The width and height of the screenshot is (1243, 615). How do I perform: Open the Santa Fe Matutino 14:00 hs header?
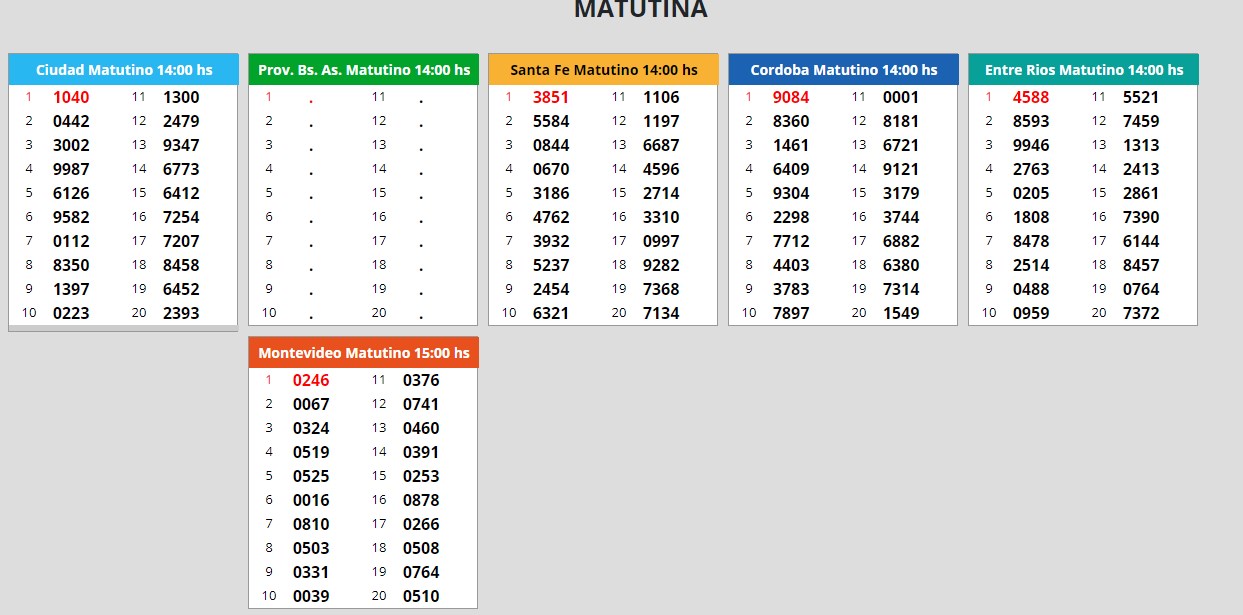click(603, 70)
